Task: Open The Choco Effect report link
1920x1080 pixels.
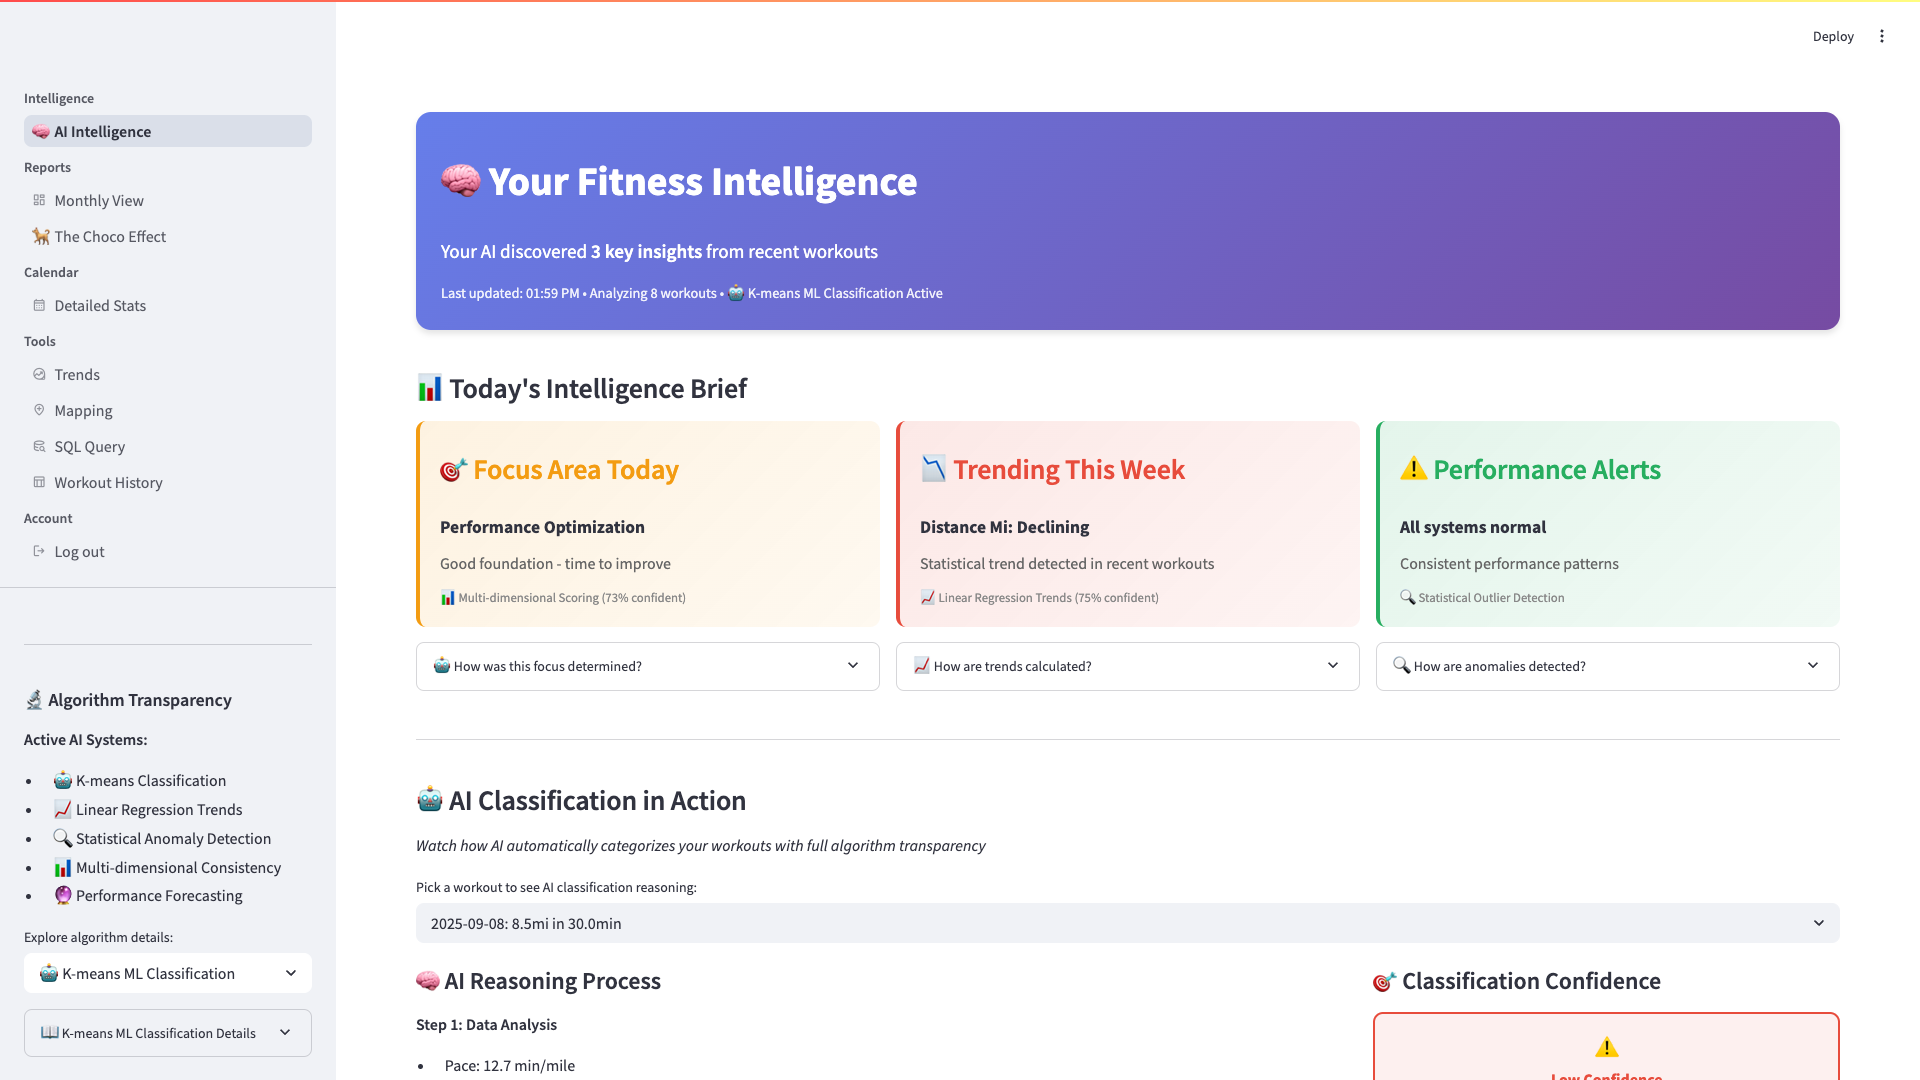Action: click(x=110, y=236)
